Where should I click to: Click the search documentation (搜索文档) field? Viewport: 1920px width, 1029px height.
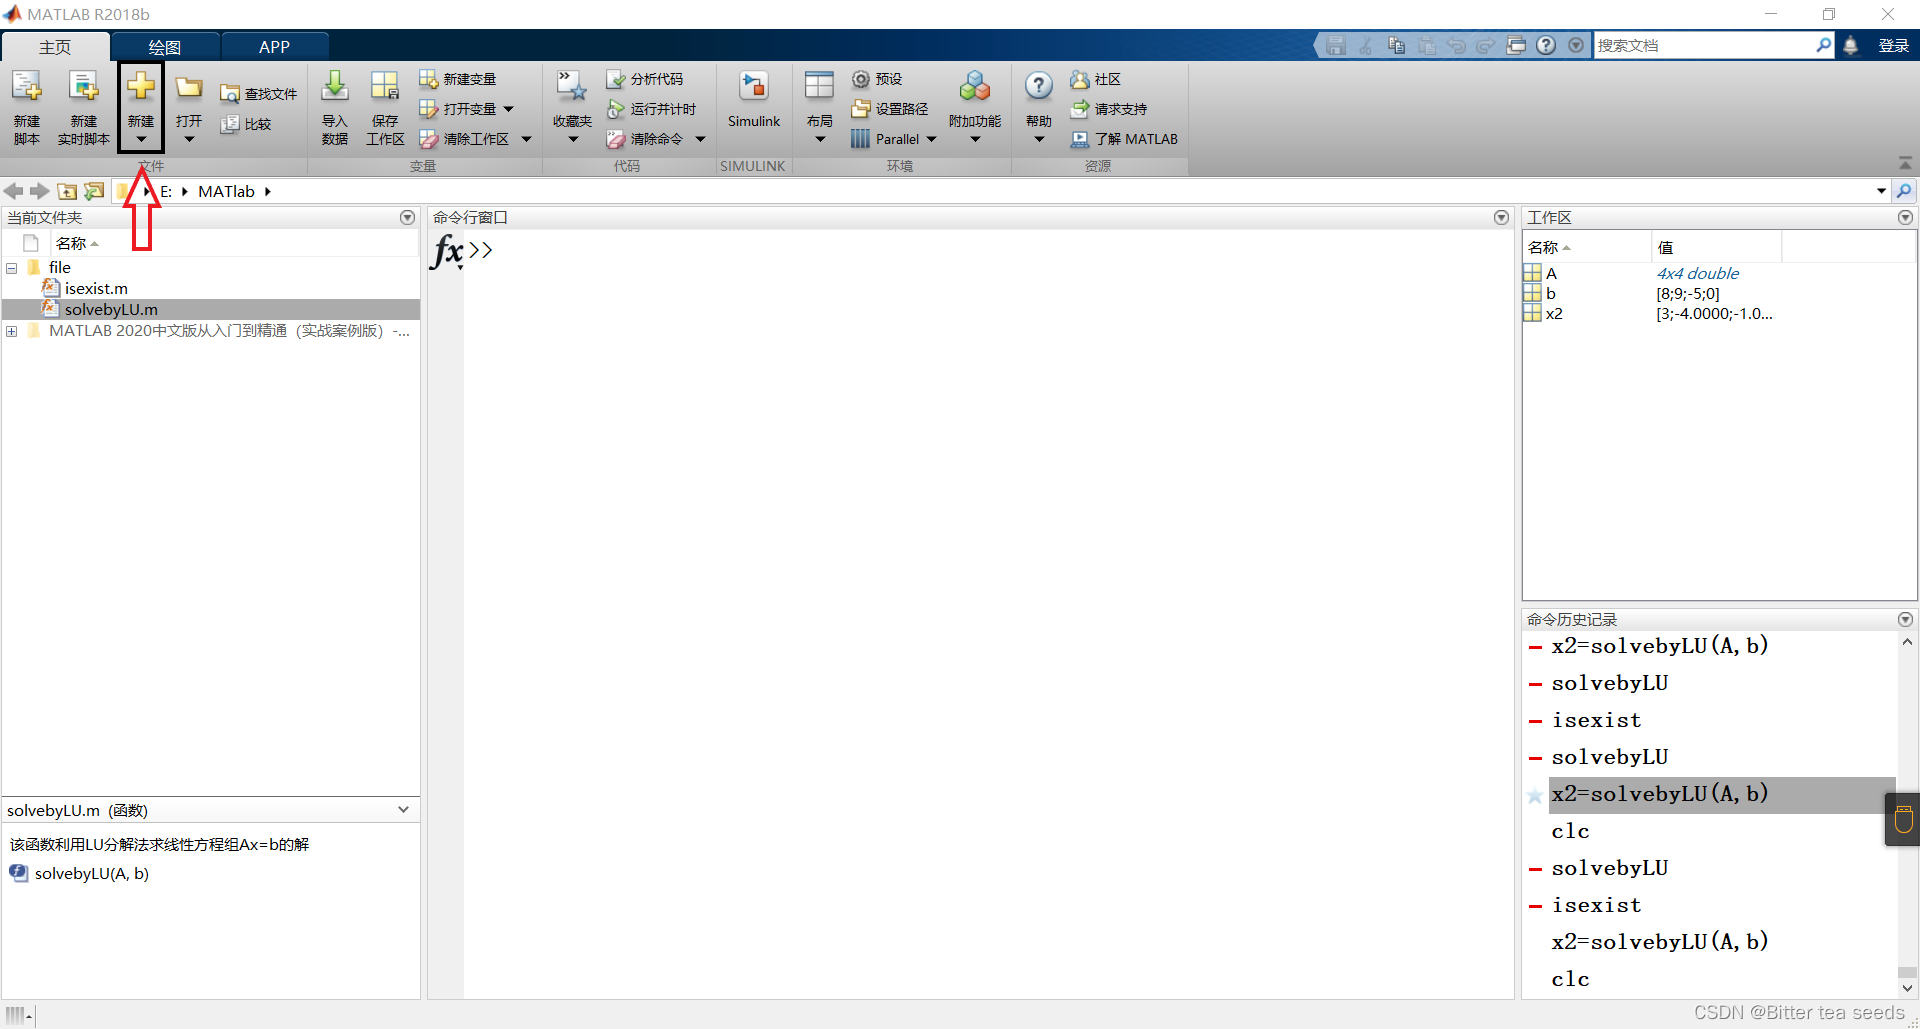1705,46
